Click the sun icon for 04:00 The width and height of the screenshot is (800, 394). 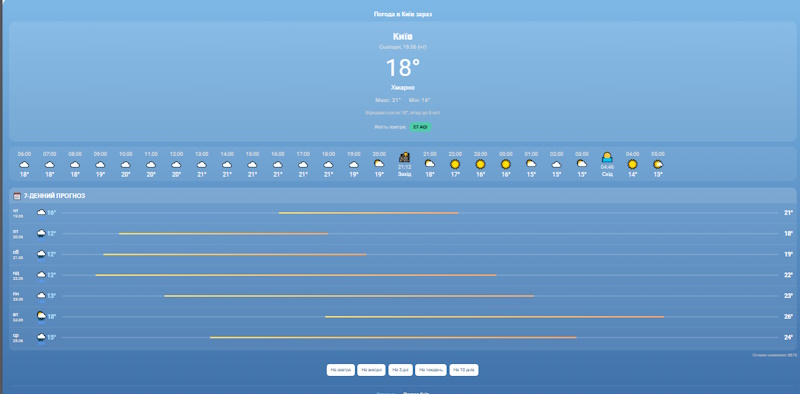tap(632, 164)
